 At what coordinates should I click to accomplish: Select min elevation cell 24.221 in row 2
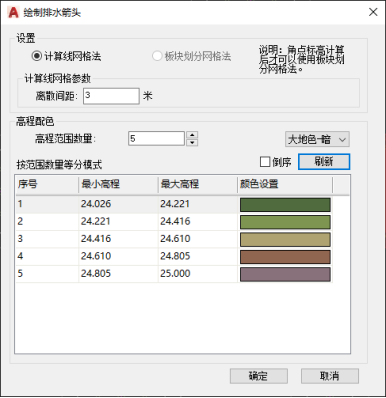coord(118,222)
